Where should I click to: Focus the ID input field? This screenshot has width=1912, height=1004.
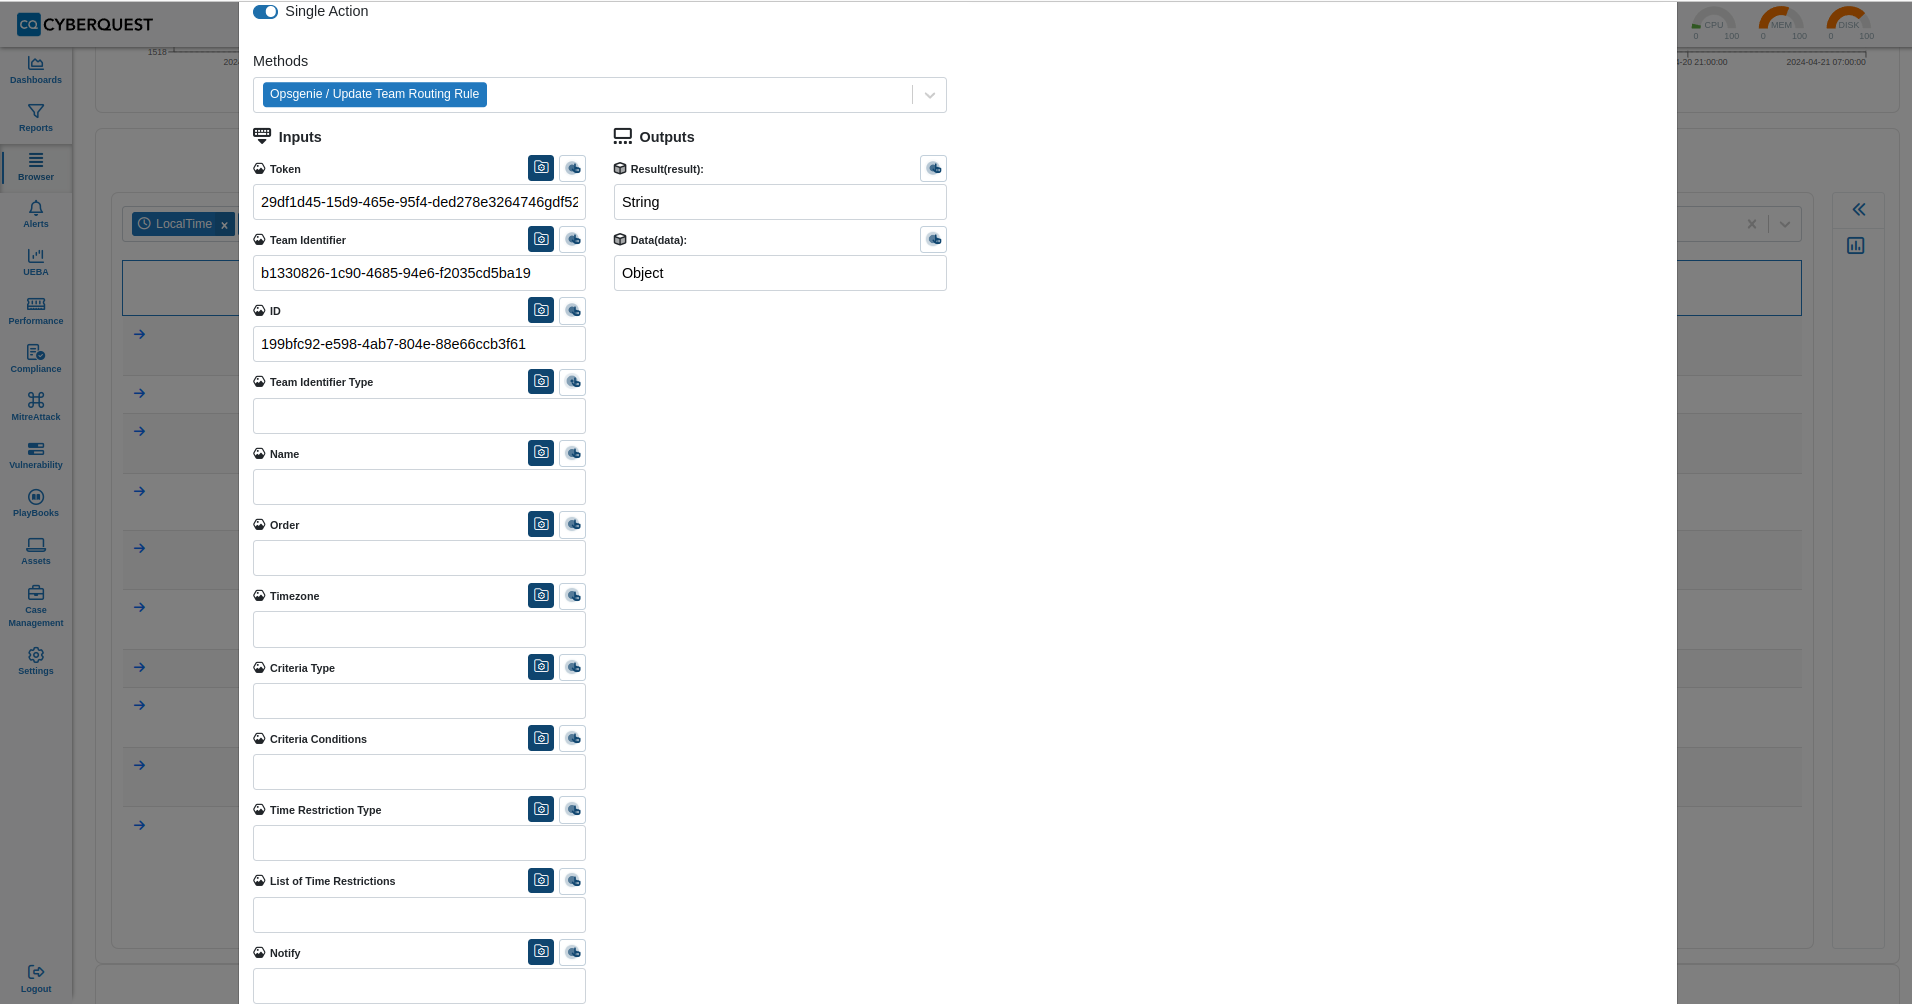(x=419, y=344)
